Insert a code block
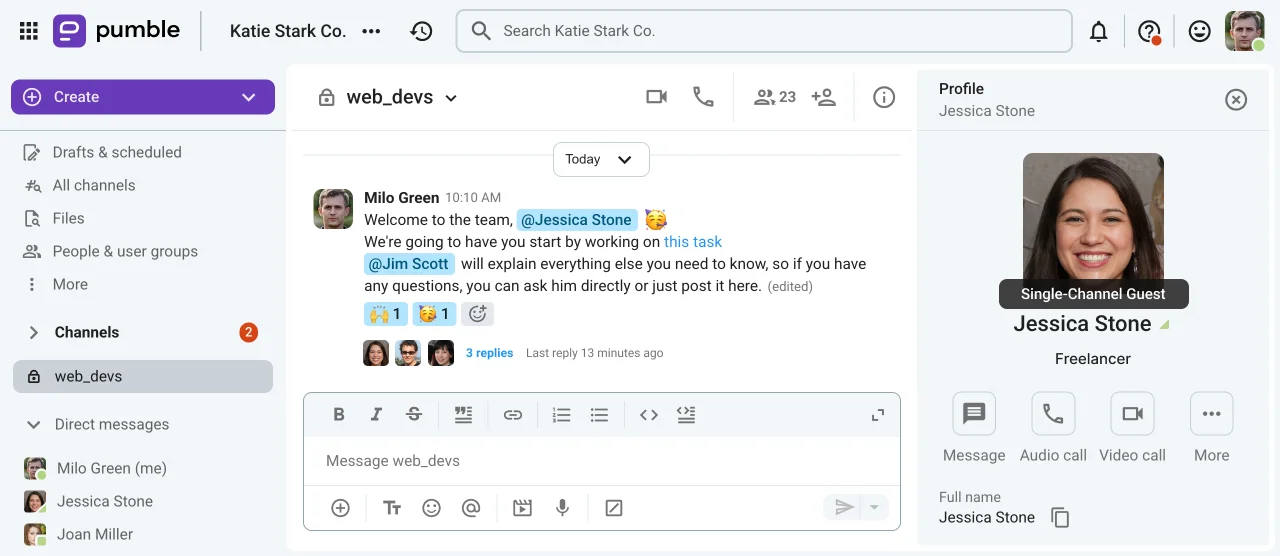1280x556 pixels. (x=686, y=415)
